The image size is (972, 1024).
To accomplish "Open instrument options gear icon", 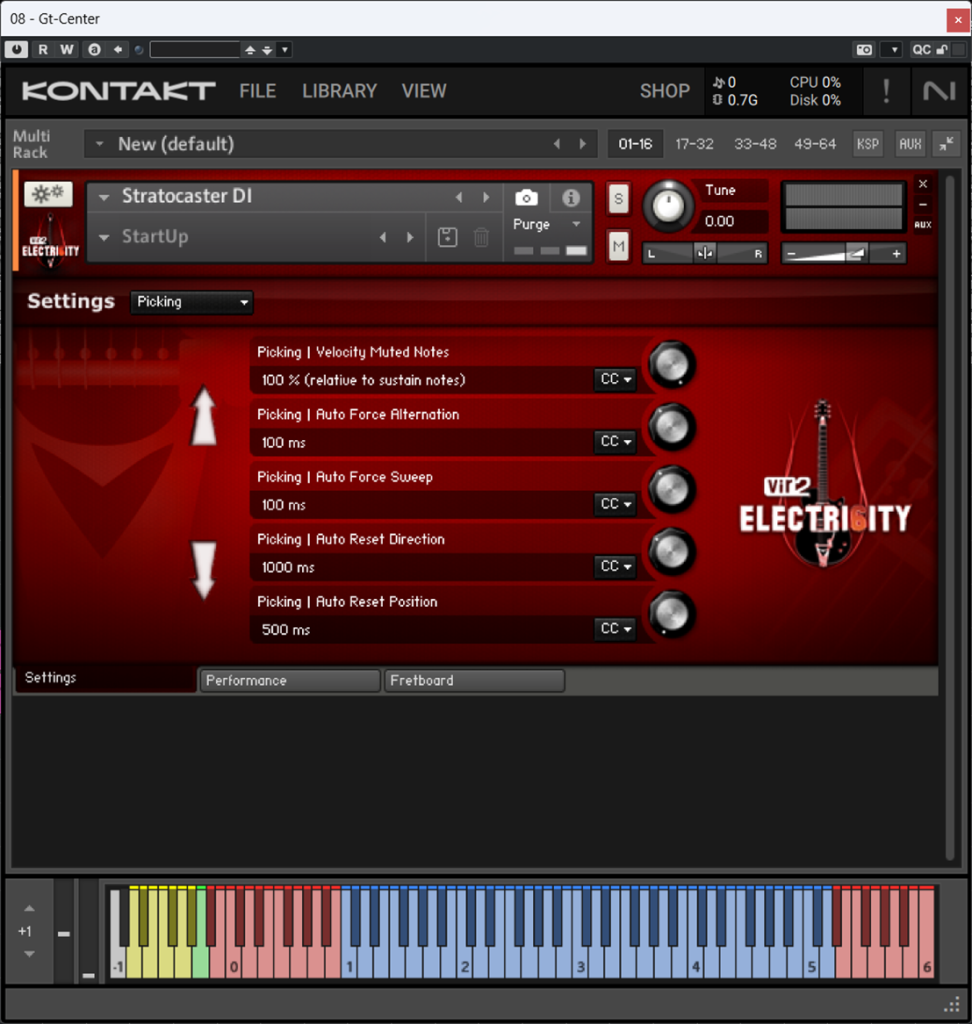I will (48, 194).
